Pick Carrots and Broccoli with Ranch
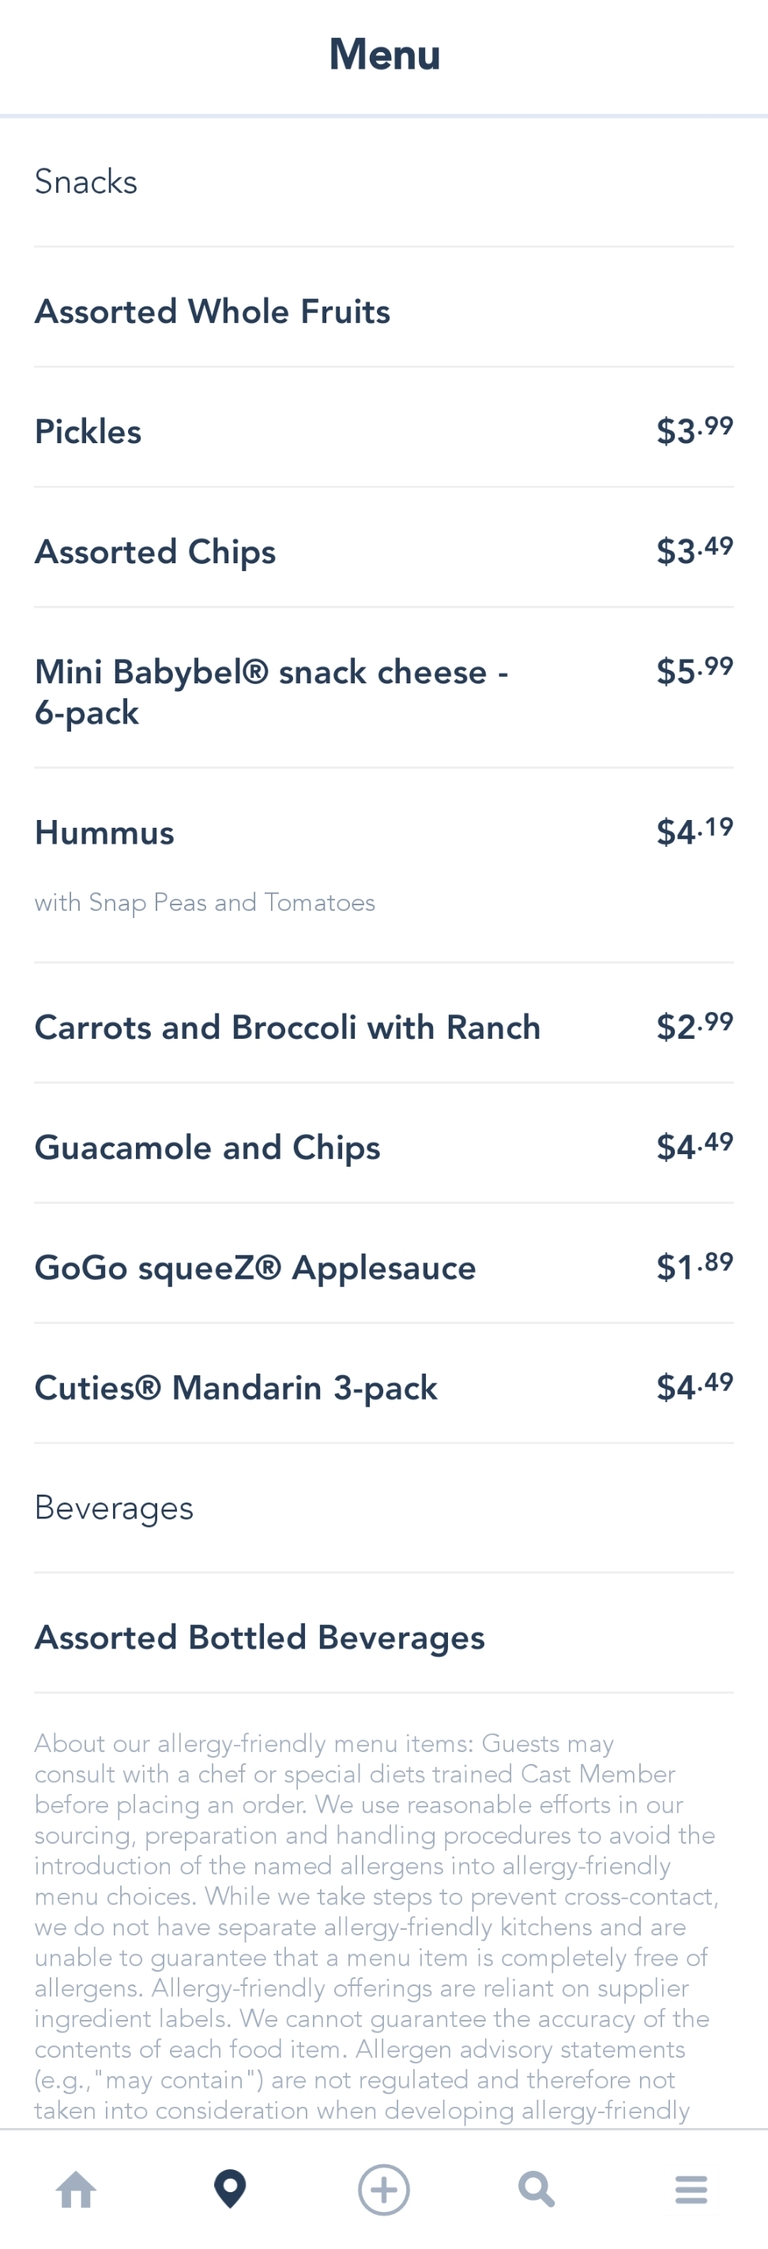The image size is (768, 2249). click(x=288, y=1027)
